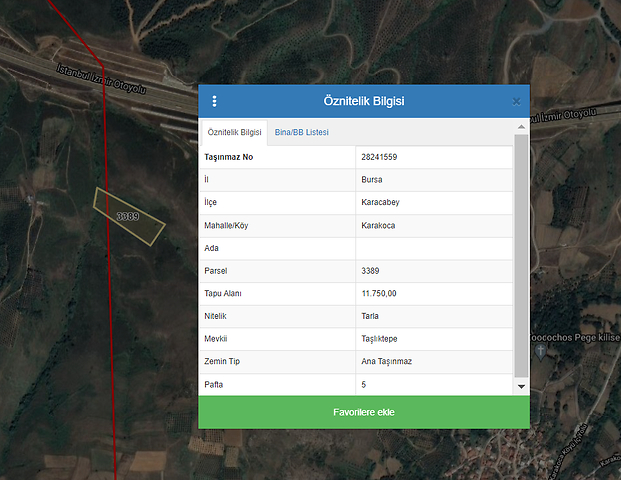Click the Bursa province value
The image size is (621, 480).
(371, 180)
